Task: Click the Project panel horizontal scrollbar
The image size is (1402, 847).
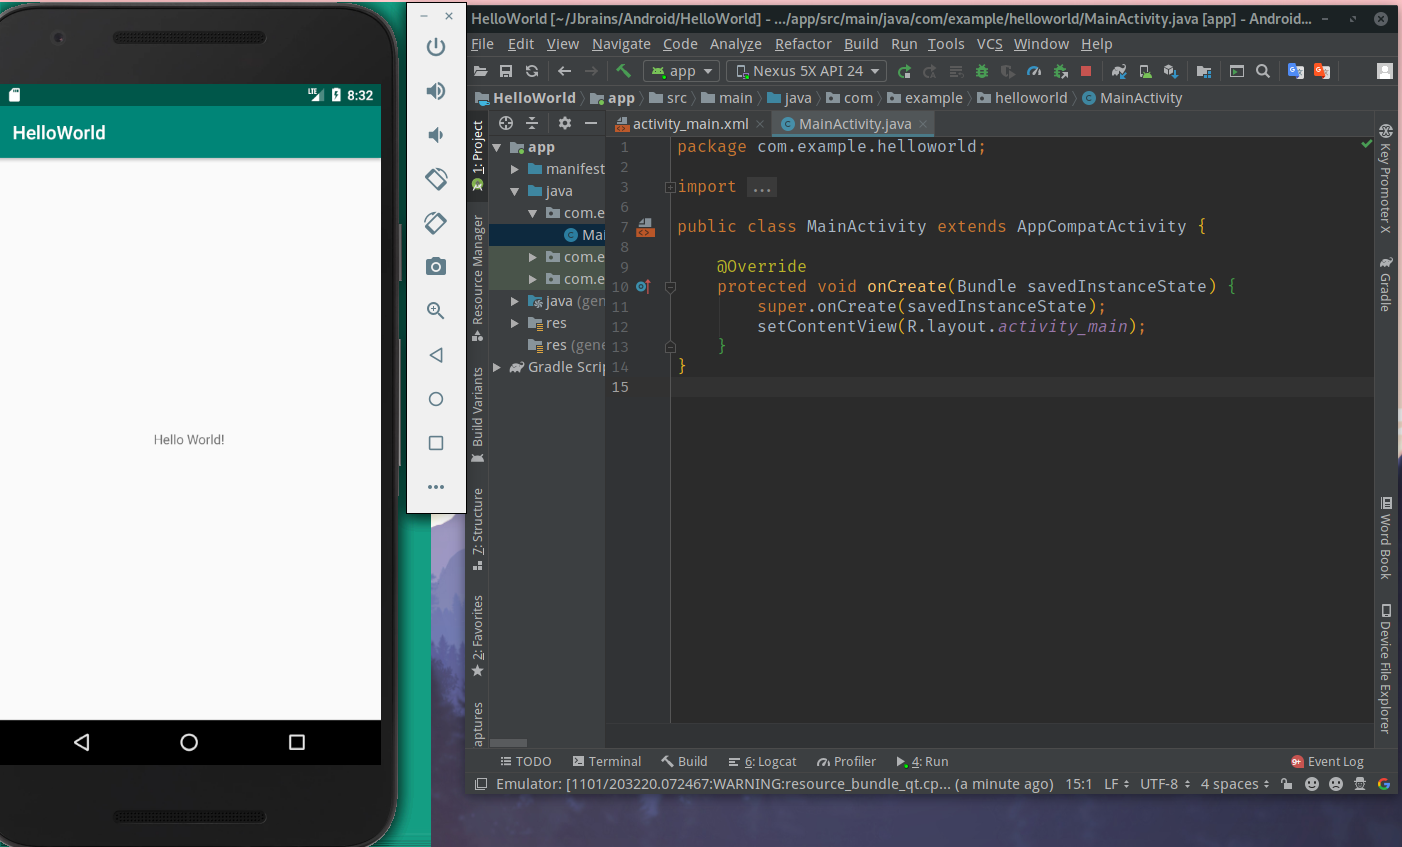Action: [508, 743]
